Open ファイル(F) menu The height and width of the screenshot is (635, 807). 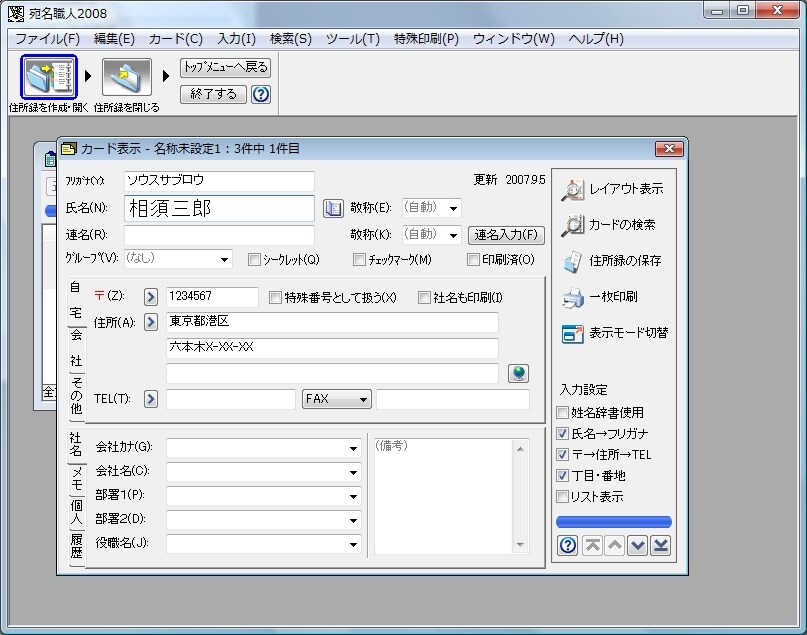[x=47, y=39]
